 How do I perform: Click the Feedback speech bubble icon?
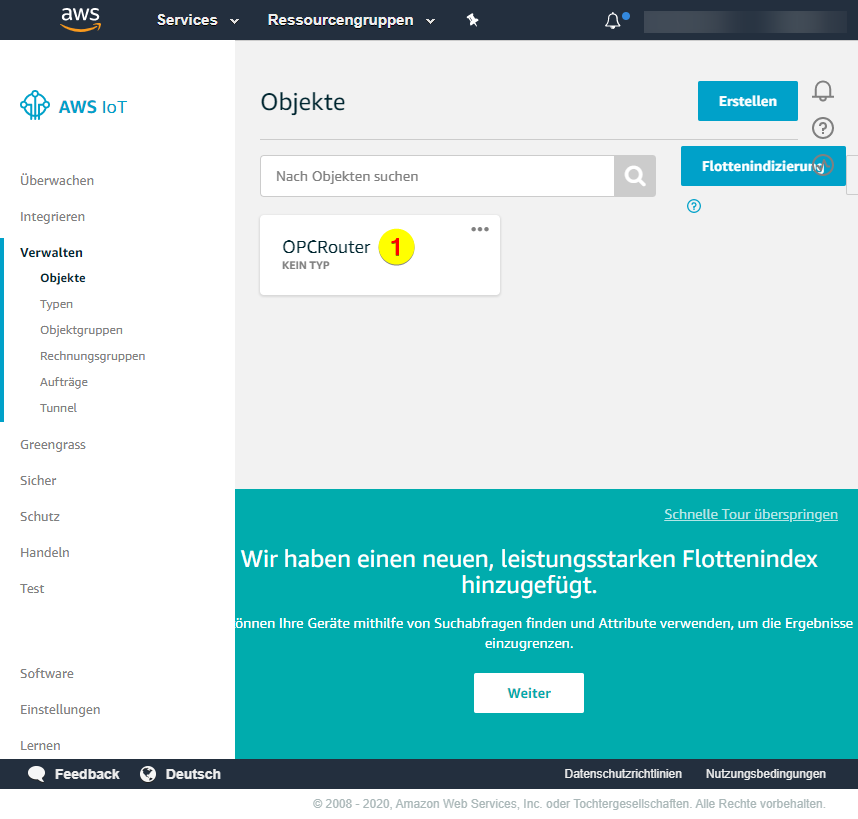click(x=37, y=774)
